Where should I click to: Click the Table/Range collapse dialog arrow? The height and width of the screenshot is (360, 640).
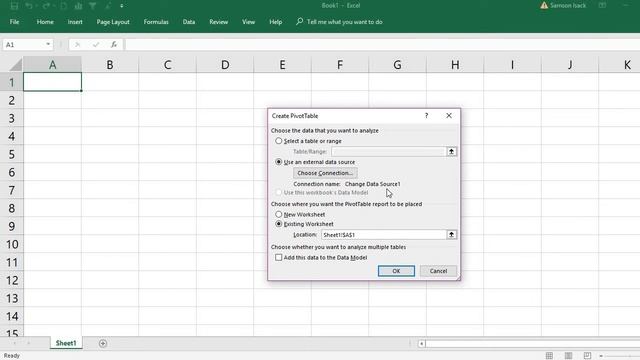(451, 151)
